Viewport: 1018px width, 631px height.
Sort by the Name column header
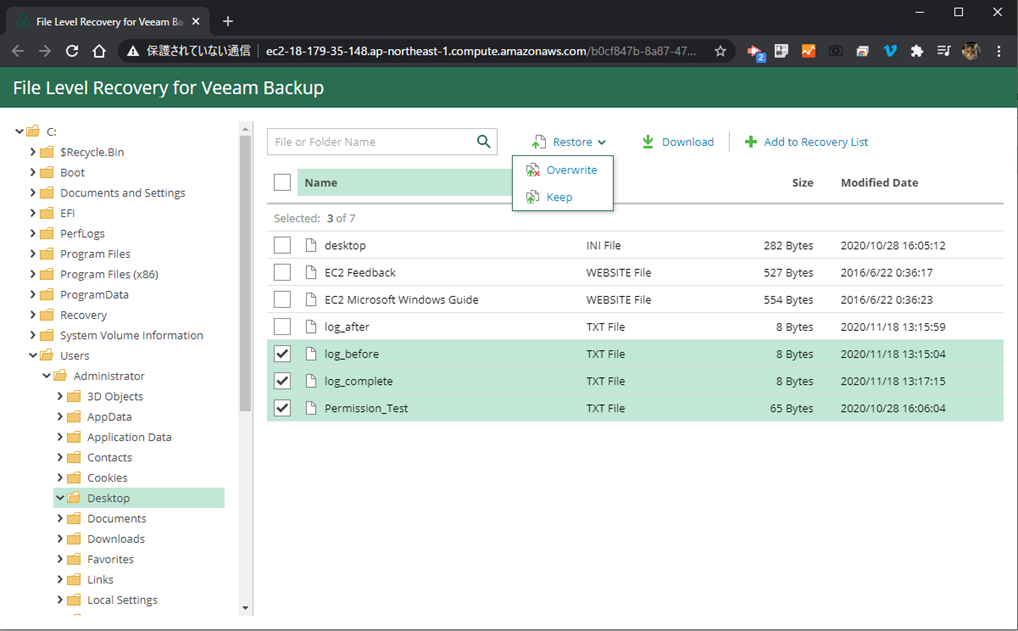click(x=321, y=182)
